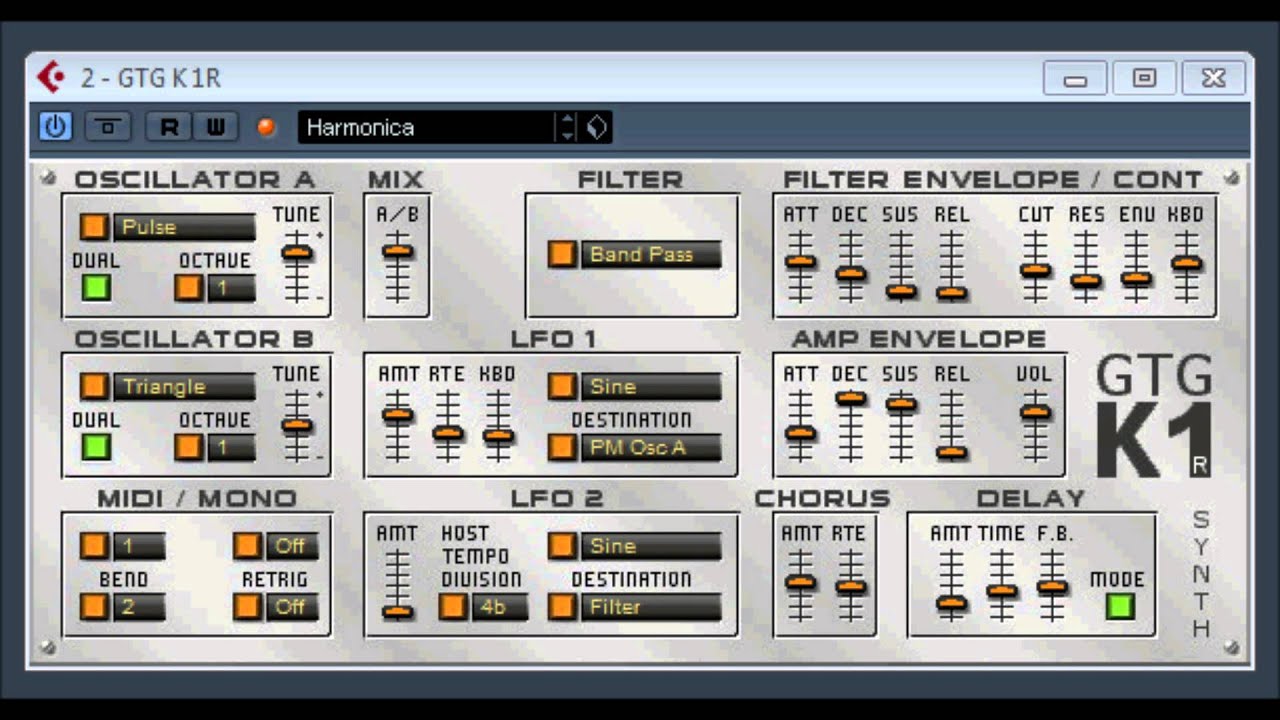Click Oscillator B octave value 1
Viewport: 1280px width, 720px height.
[x=231, y=447]
